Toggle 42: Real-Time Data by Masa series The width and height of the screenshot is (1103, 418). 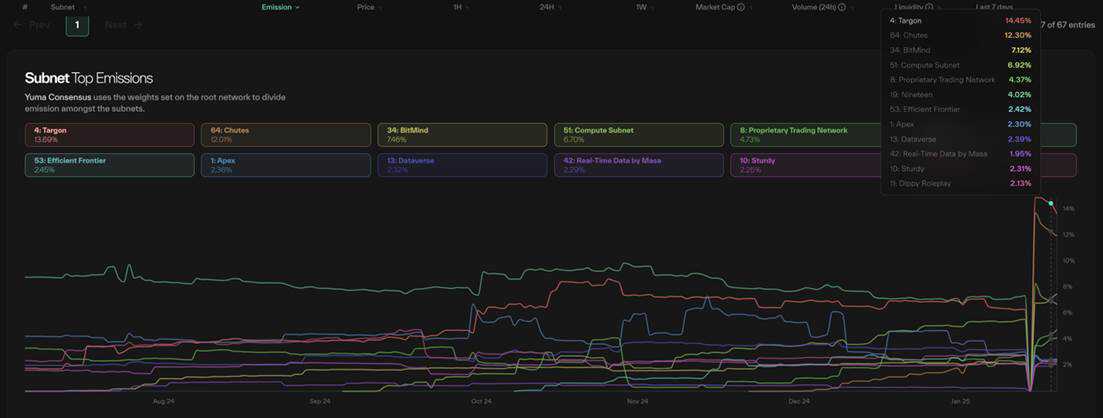coord(638,164)
